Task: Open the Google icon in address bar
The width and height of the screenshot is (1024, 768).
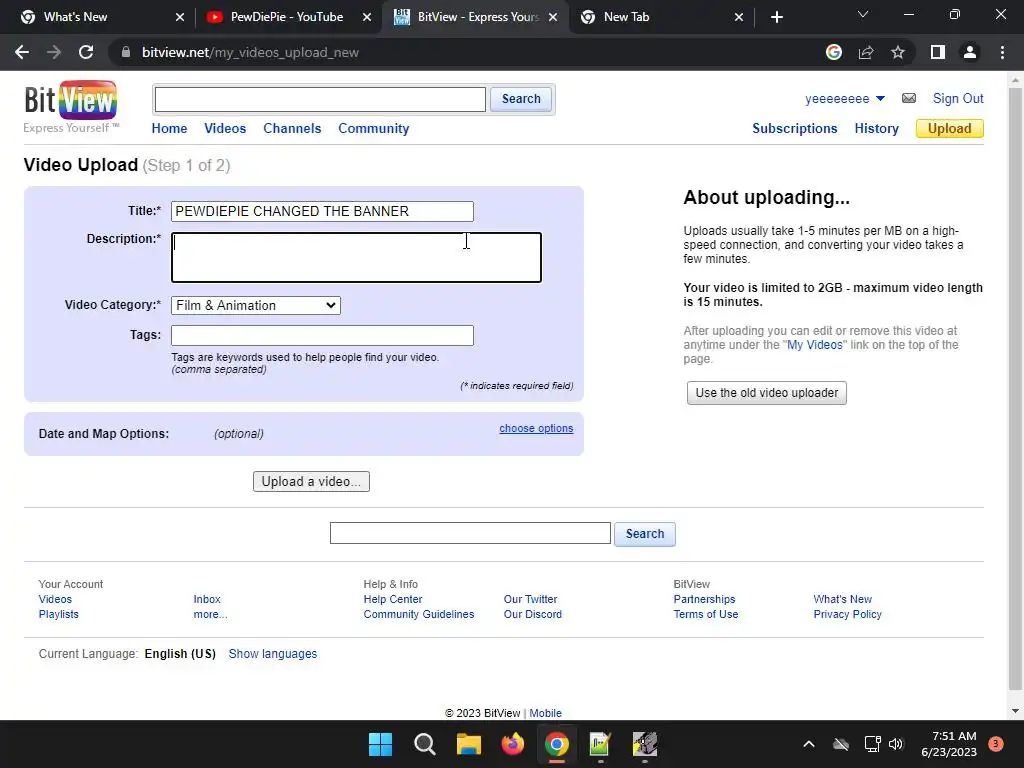Action: [833, 52]
